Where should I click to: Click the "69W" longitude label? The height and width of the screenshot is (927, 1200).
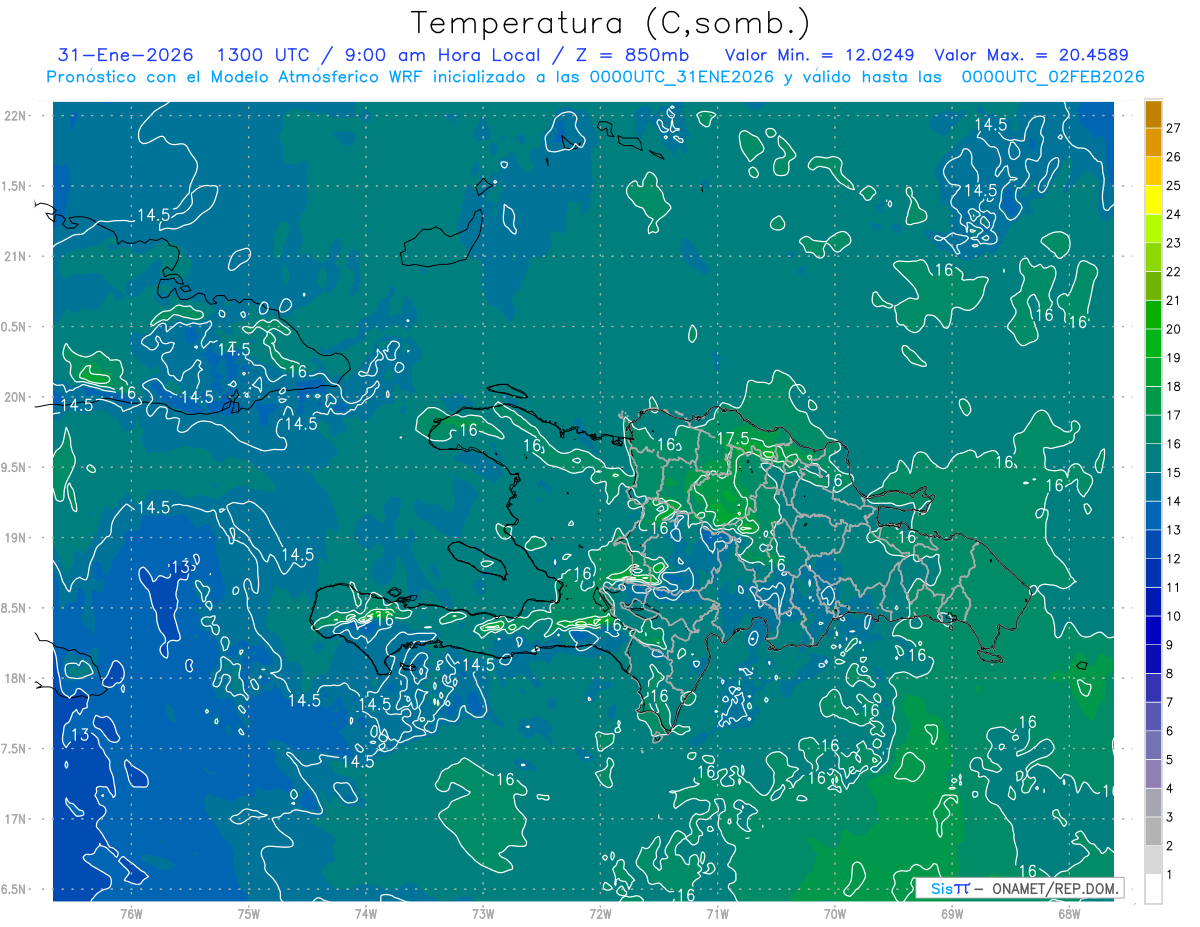click(952, 913)
